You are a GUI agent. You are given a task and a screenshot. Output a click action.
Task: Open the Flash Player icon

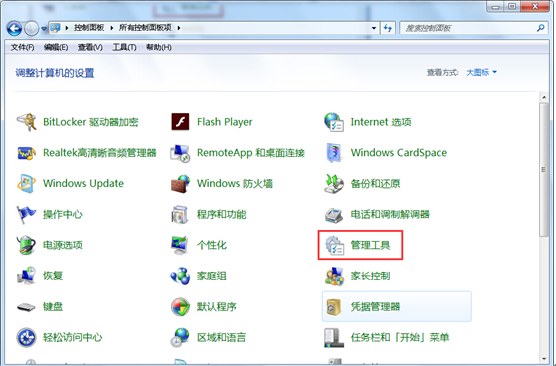180,122
